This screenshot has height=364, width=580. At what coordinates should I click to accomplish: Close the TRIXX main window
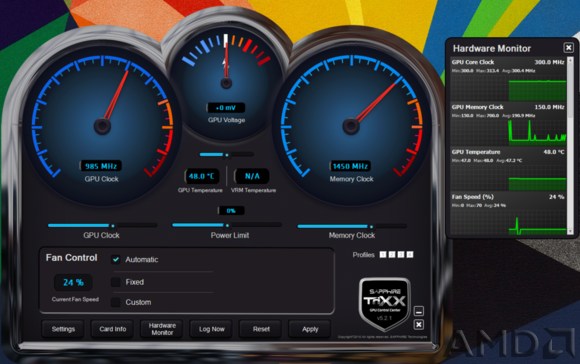[x=419, y=325]
